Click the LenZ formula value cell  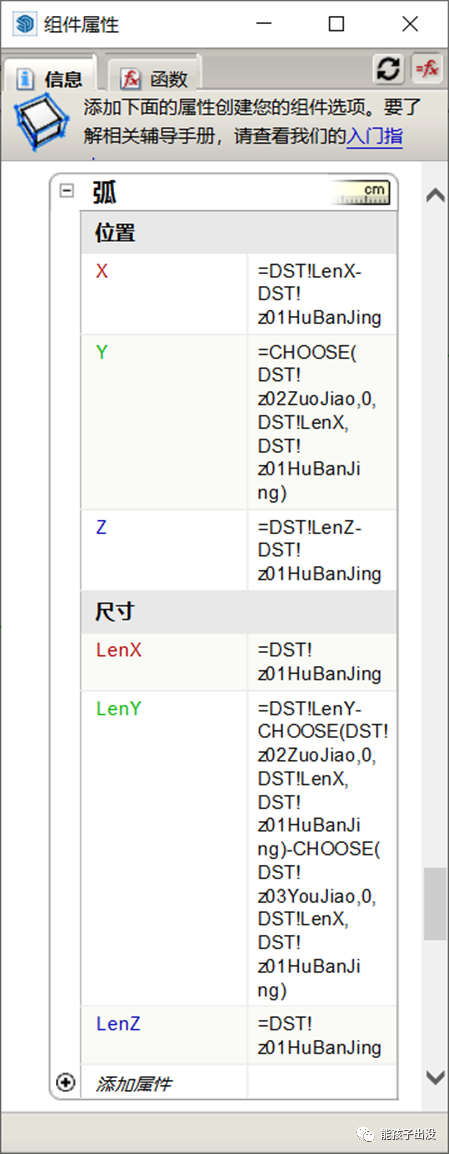point(322,1036)
